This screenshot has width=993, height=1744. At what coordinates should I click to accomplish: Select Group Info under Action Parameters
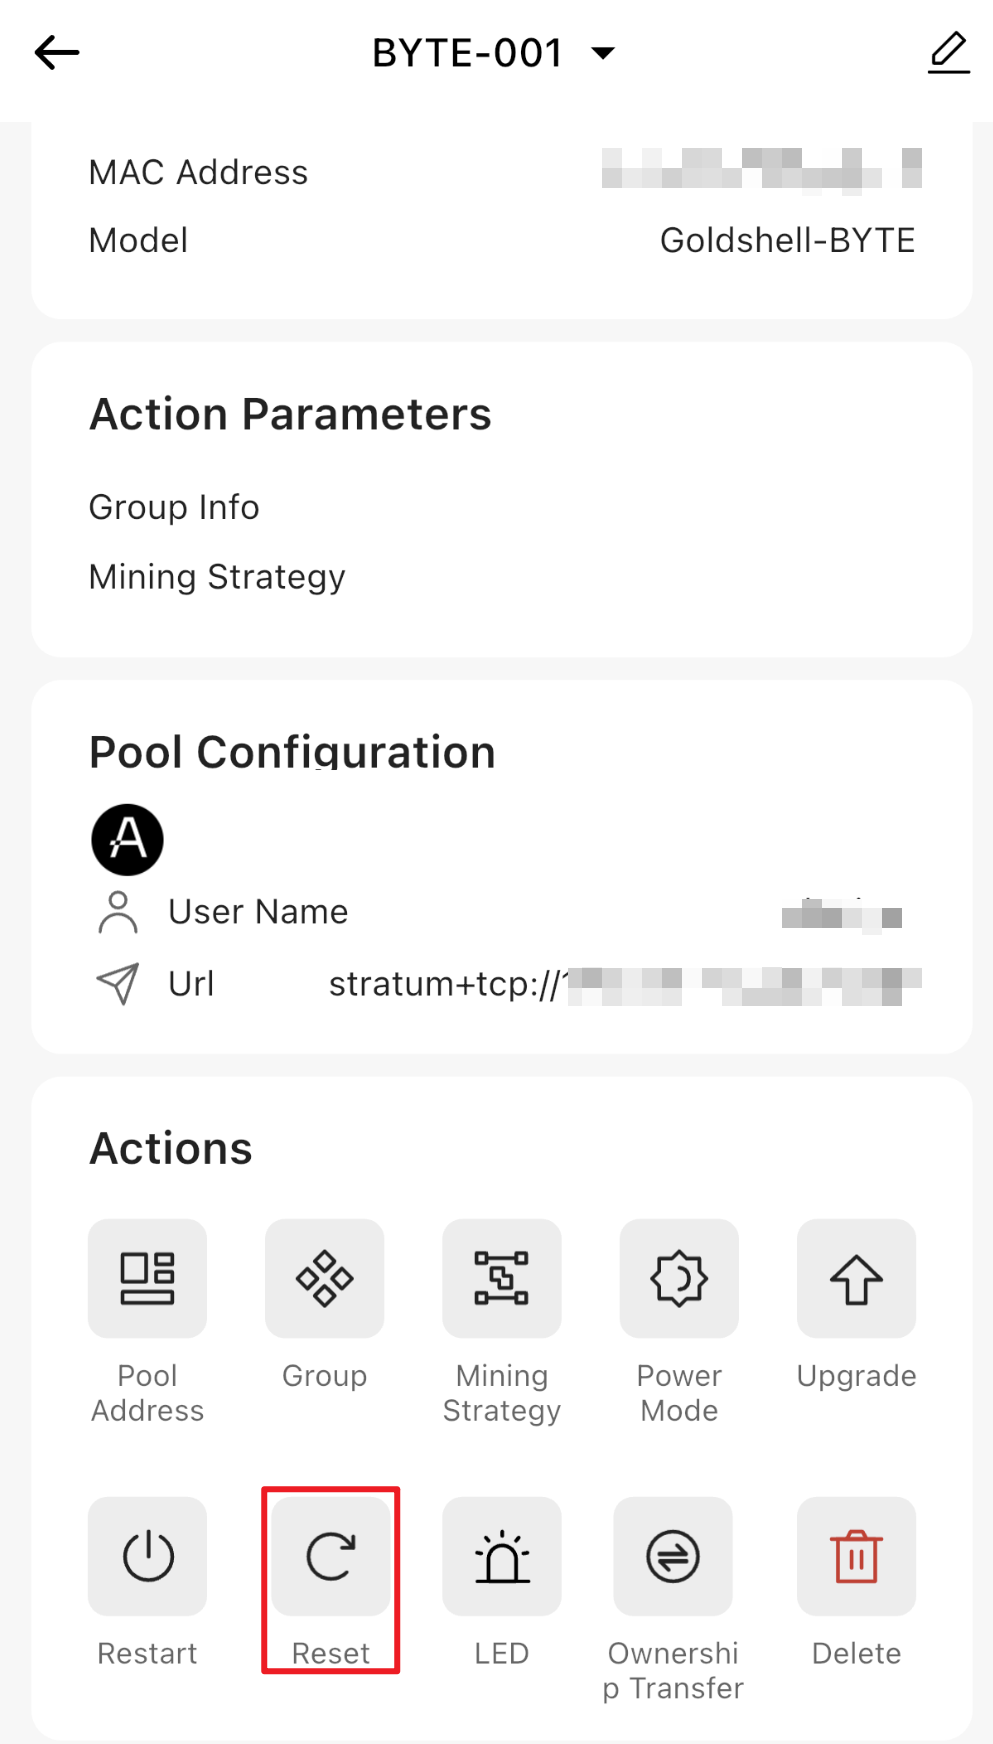tap(174, 507)
